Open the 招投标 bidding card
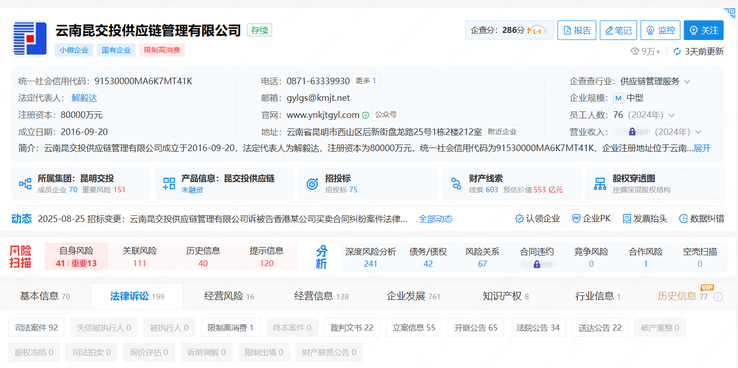The image size is (738, 368). point(368,184)
